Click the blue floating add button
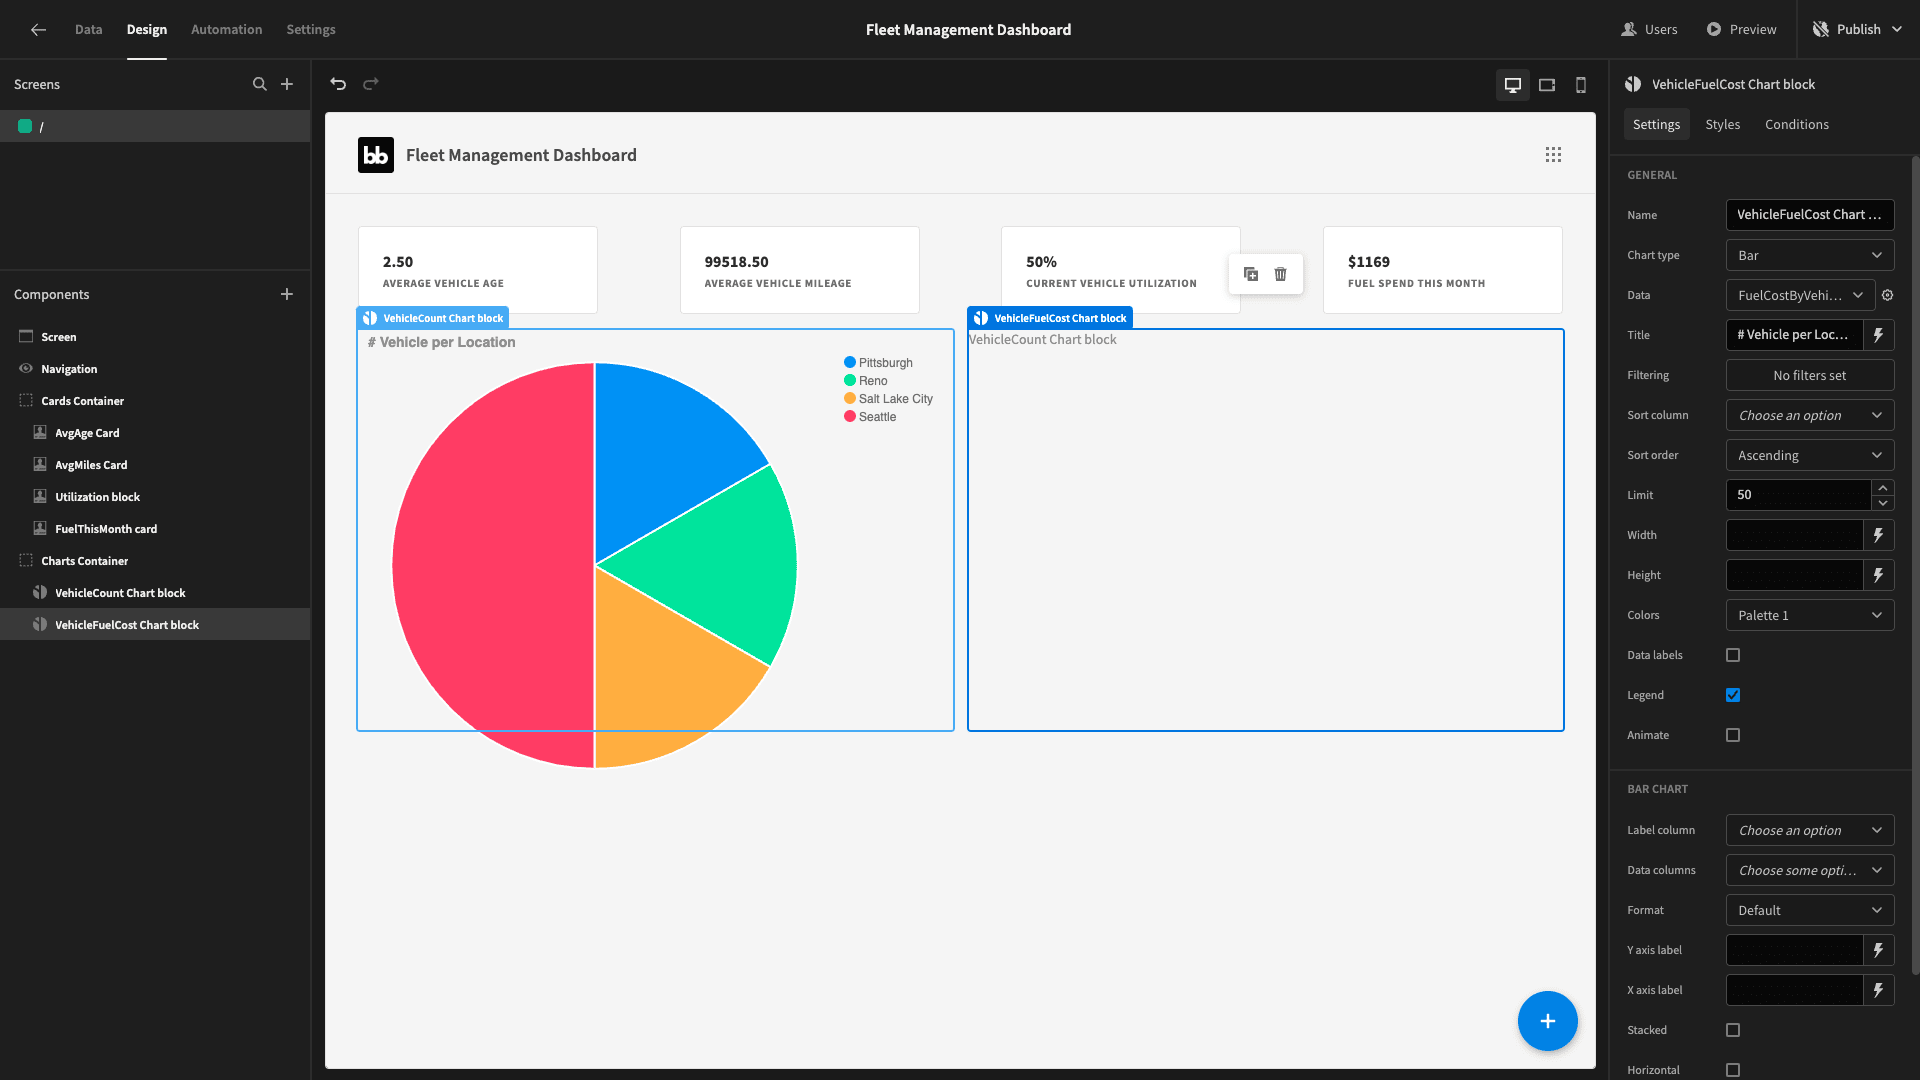Image resolution: width=1920 pixels, height=1080 pixels. coord(1548,1021)
